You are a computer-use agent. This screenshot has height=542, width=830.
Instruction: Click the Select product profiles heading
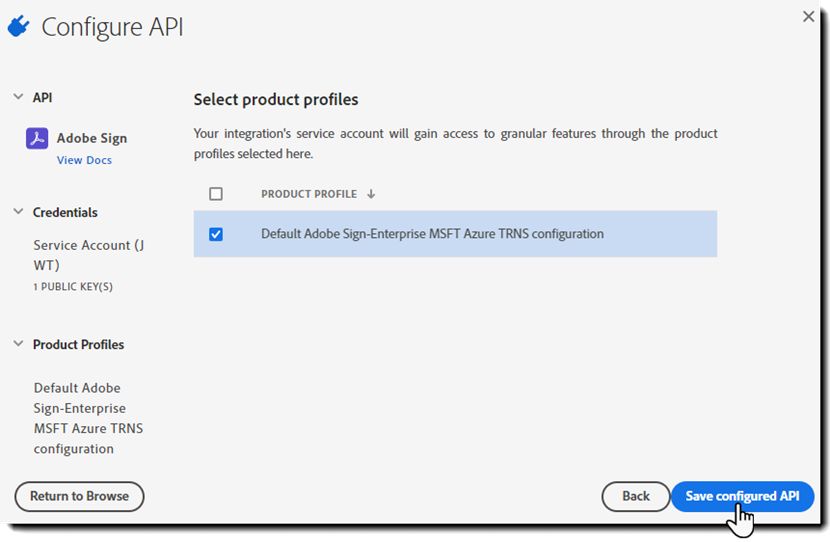[276, 100]
